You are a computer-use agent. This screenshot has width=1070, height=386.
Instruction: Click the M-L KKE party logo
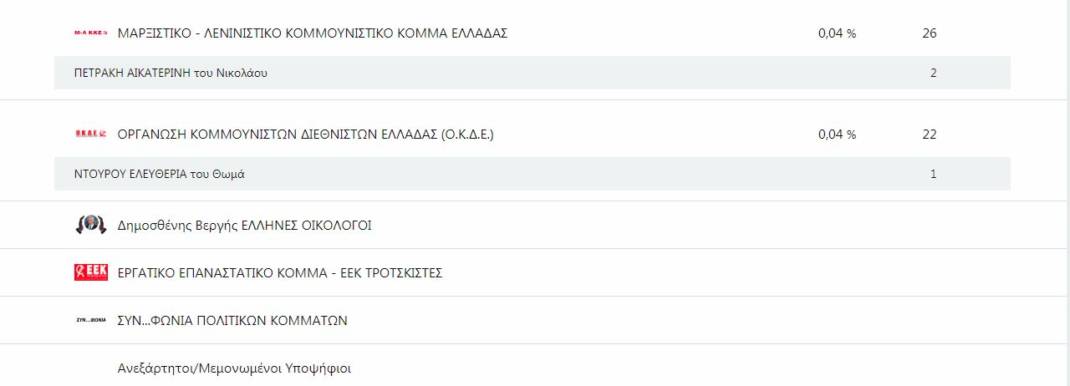[x=90, y=33]
